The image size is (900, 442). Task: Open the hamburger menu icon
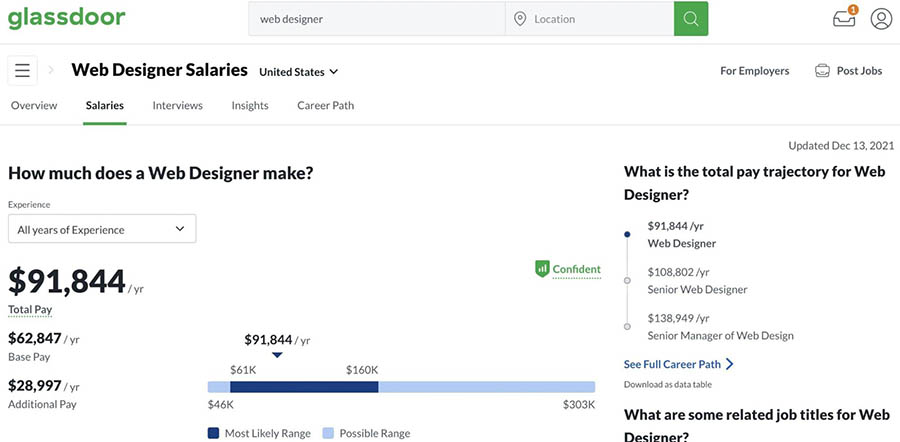pos(22,71)
